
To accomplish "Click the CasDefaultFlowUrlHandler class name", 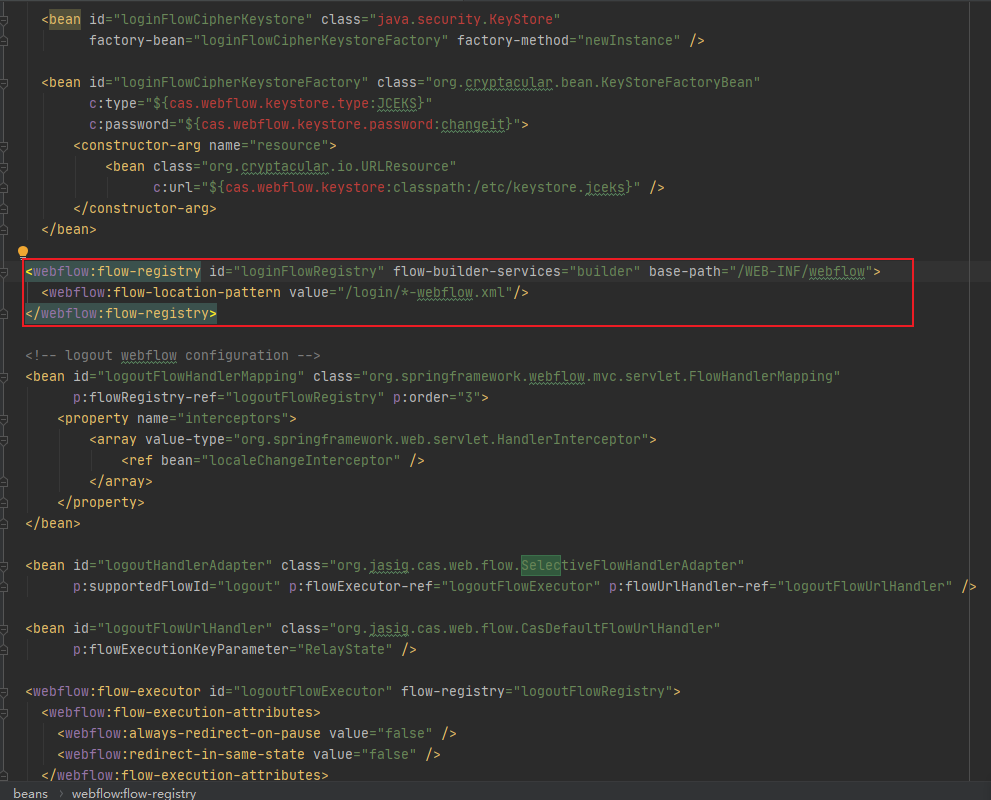I will (x=617, y=629).
